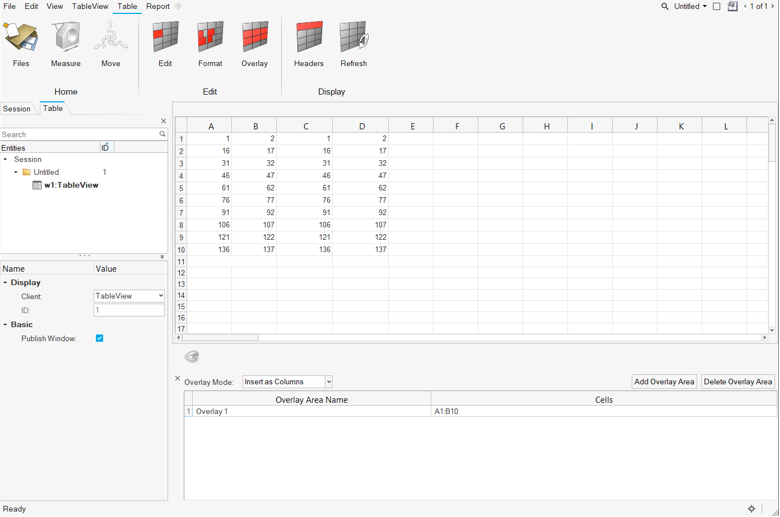
Task: Click the Refresh table icon
Action: click(x=353, y=39)
